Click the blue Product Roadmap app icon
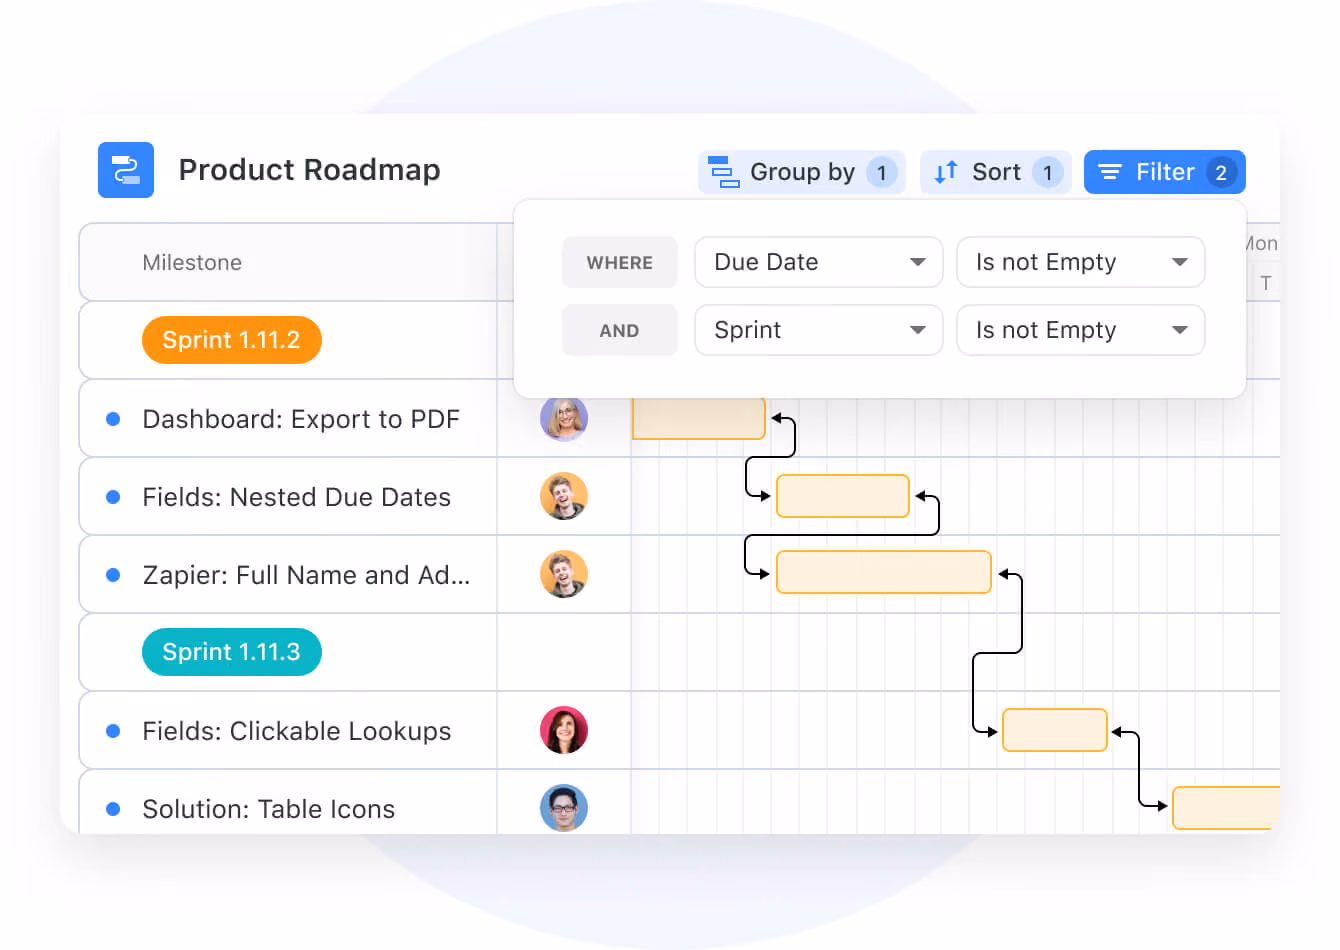The height and width of the screenshot is (950, 1340). pos(126,170)
